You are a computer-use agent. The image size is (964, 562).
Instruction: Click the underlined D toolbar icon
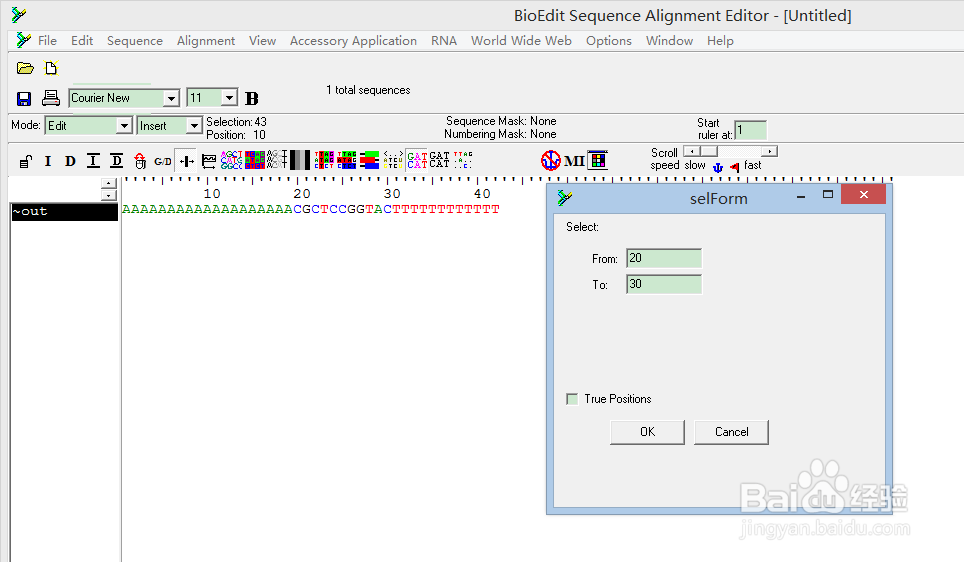pos(116,161)
